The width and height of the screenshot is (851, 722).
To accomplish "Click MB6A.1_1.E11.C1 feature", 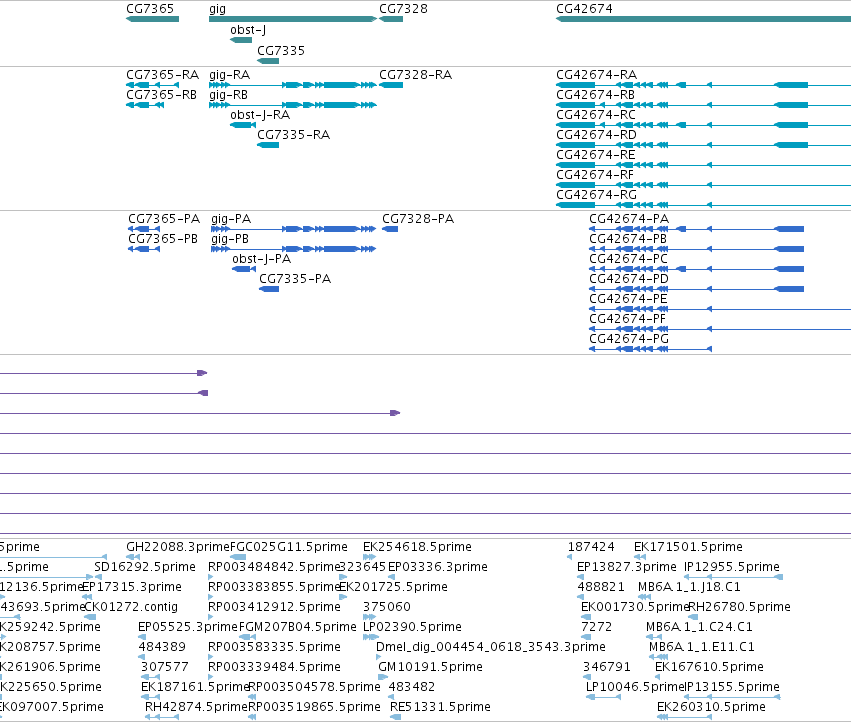I will coord(658,657).
